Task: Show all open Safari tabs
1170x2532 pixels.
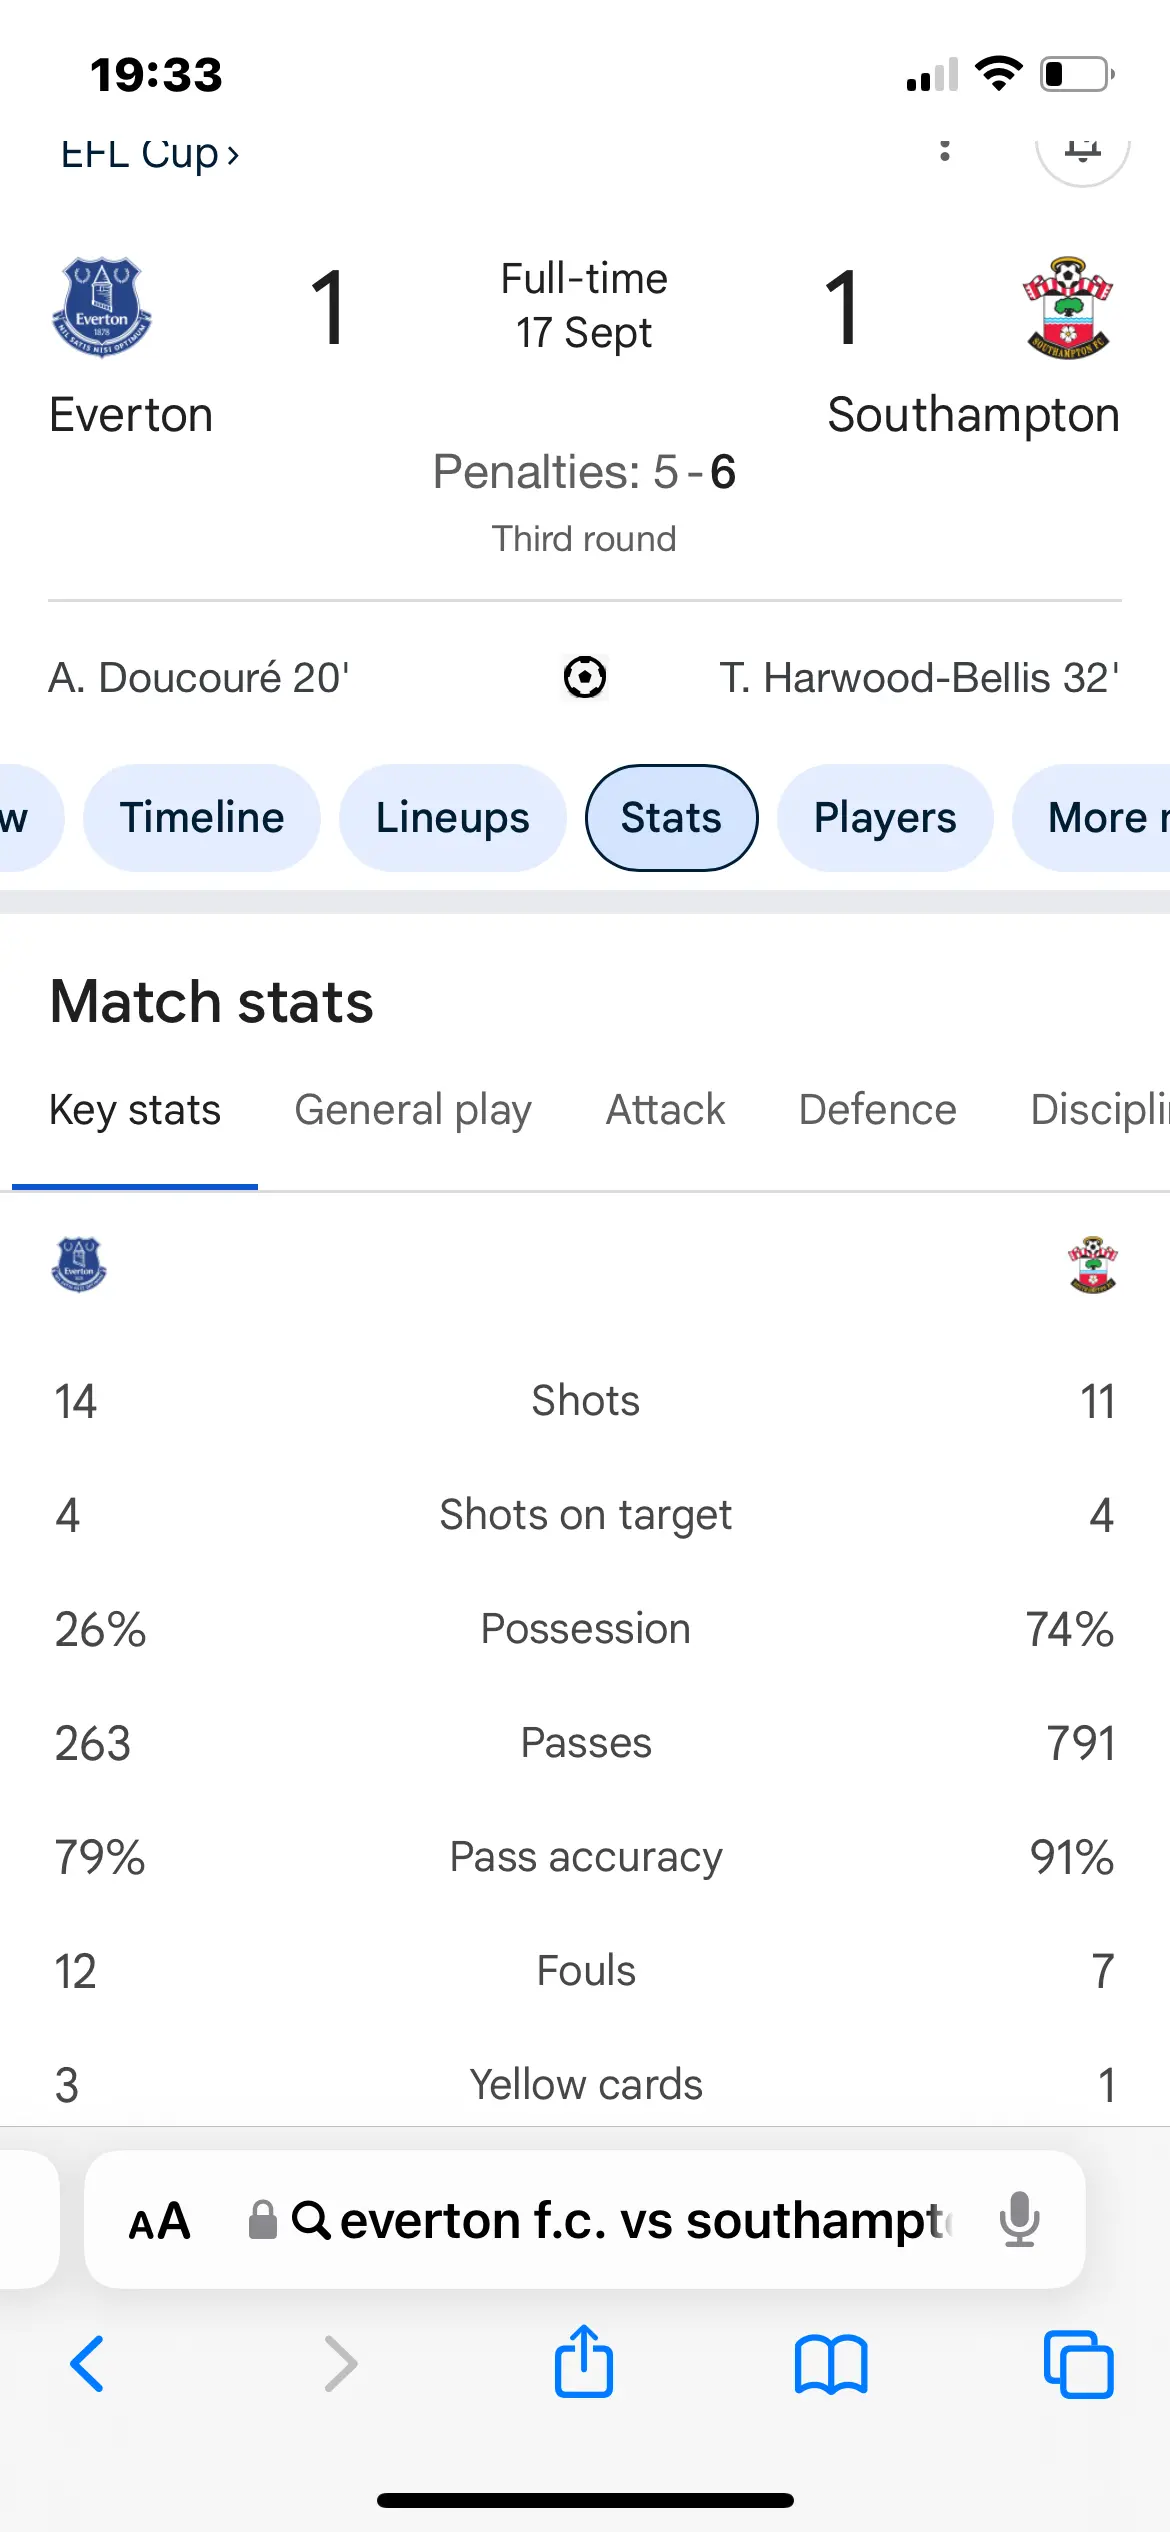Action: tap(1078, 2364)
